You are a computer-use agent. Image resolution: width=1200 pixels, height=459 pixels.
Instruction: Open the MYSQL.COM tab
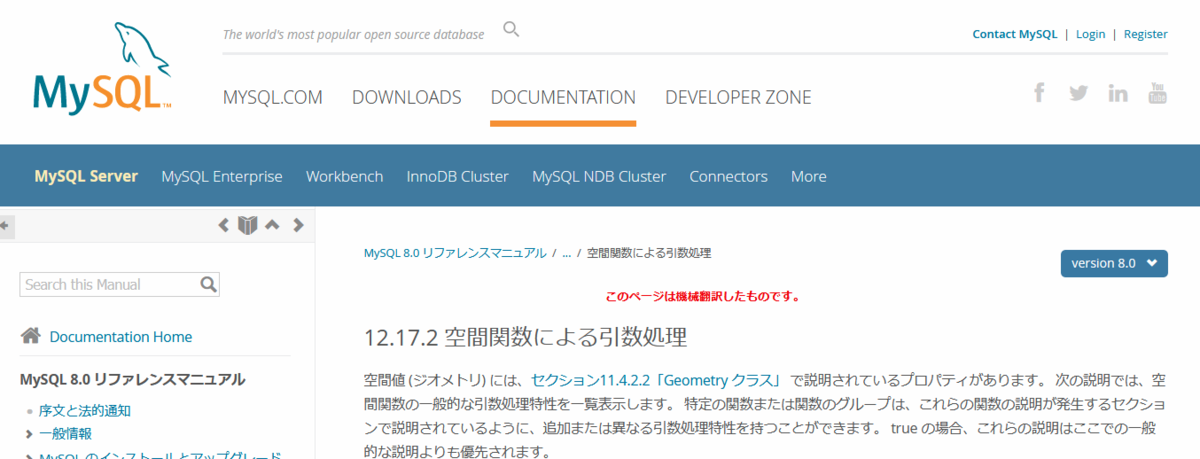pyautogui.click(x=272, y=97)
